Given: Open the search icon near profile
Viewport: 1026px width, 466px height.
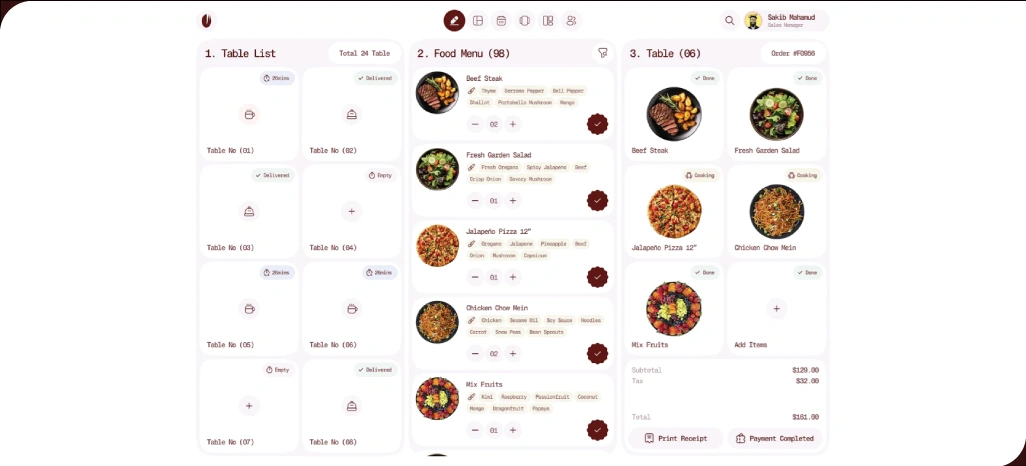Looking at the screenshot, I should click(x=729, y=20).
